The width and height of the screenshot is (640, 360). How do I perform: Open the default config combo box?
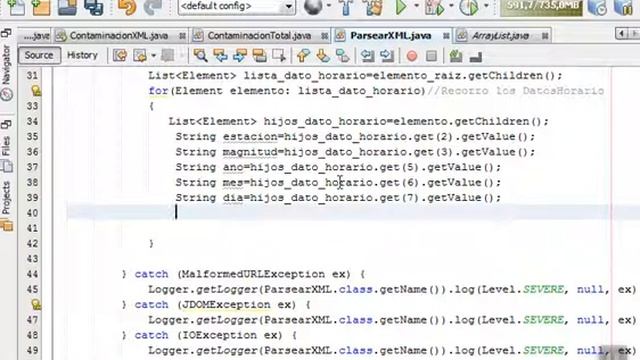236,7
